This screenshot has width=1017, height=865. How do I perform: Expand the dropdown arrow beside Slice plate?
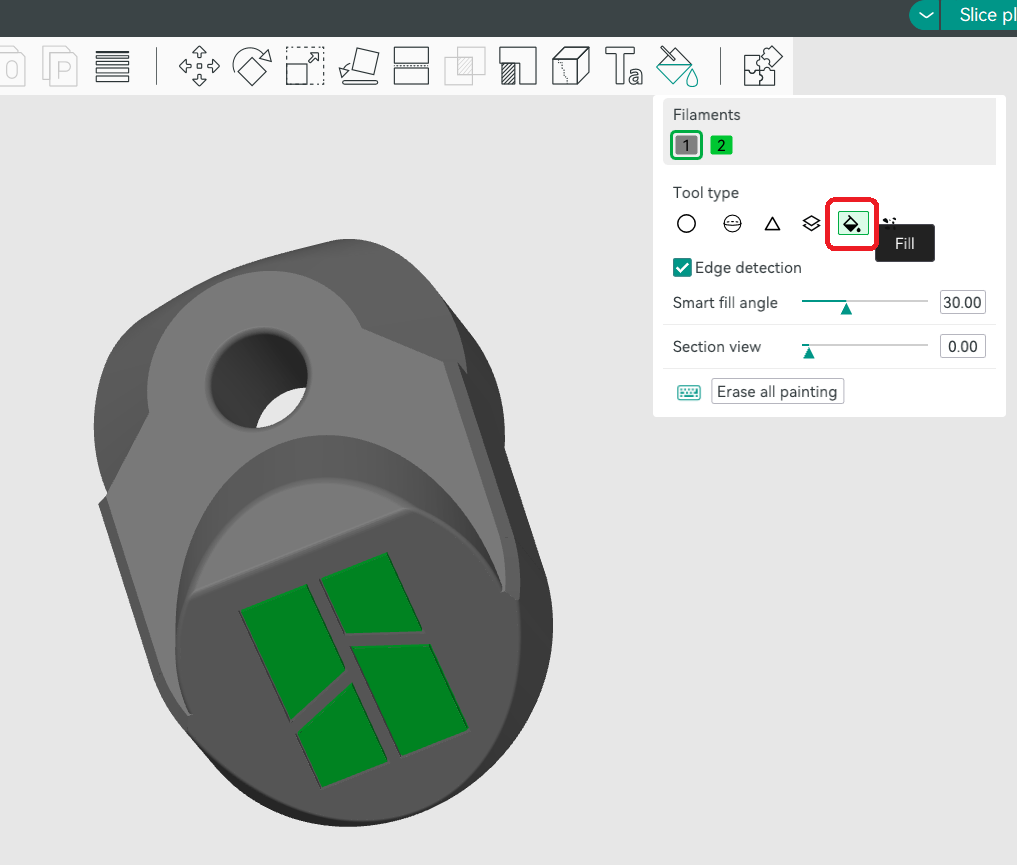[x=925, y=15]
